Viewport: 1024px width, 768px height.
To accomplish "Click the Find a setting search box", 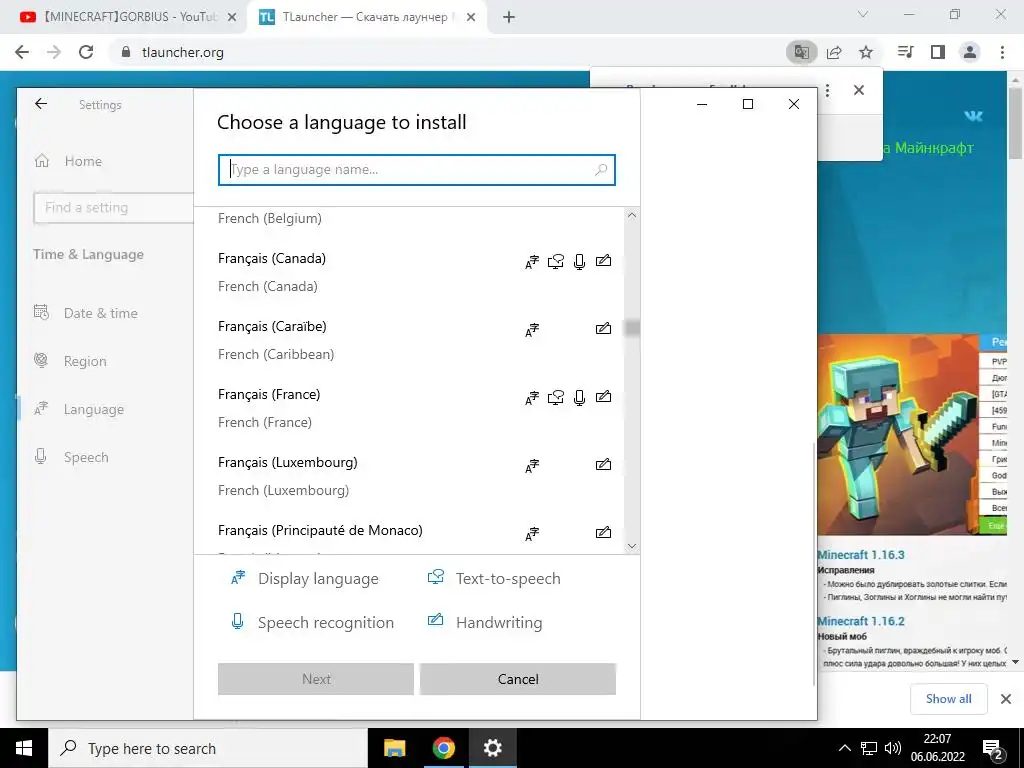I will tap(114, 208).
